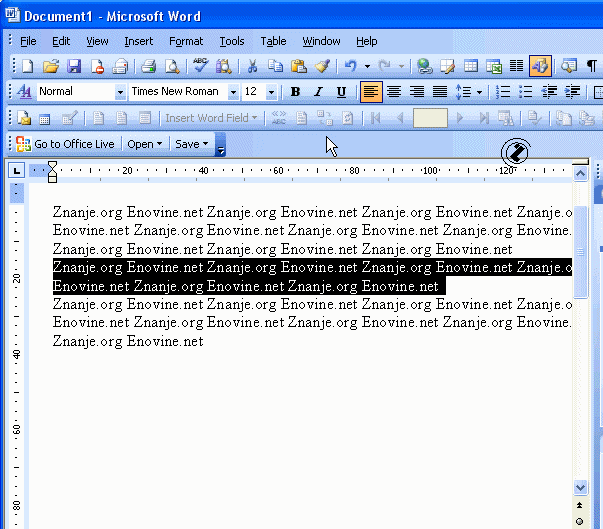Open the Window menu
603x529 pixels.
tap(321, 41)
